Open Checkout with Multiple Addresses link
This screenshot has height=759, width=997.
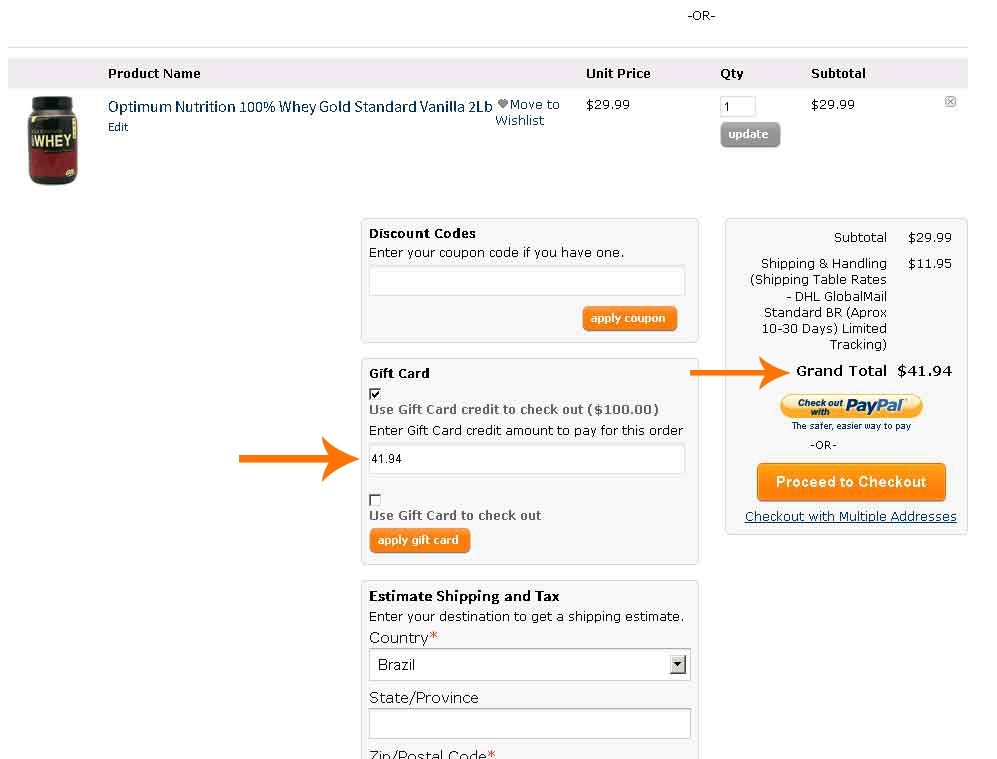850,517
